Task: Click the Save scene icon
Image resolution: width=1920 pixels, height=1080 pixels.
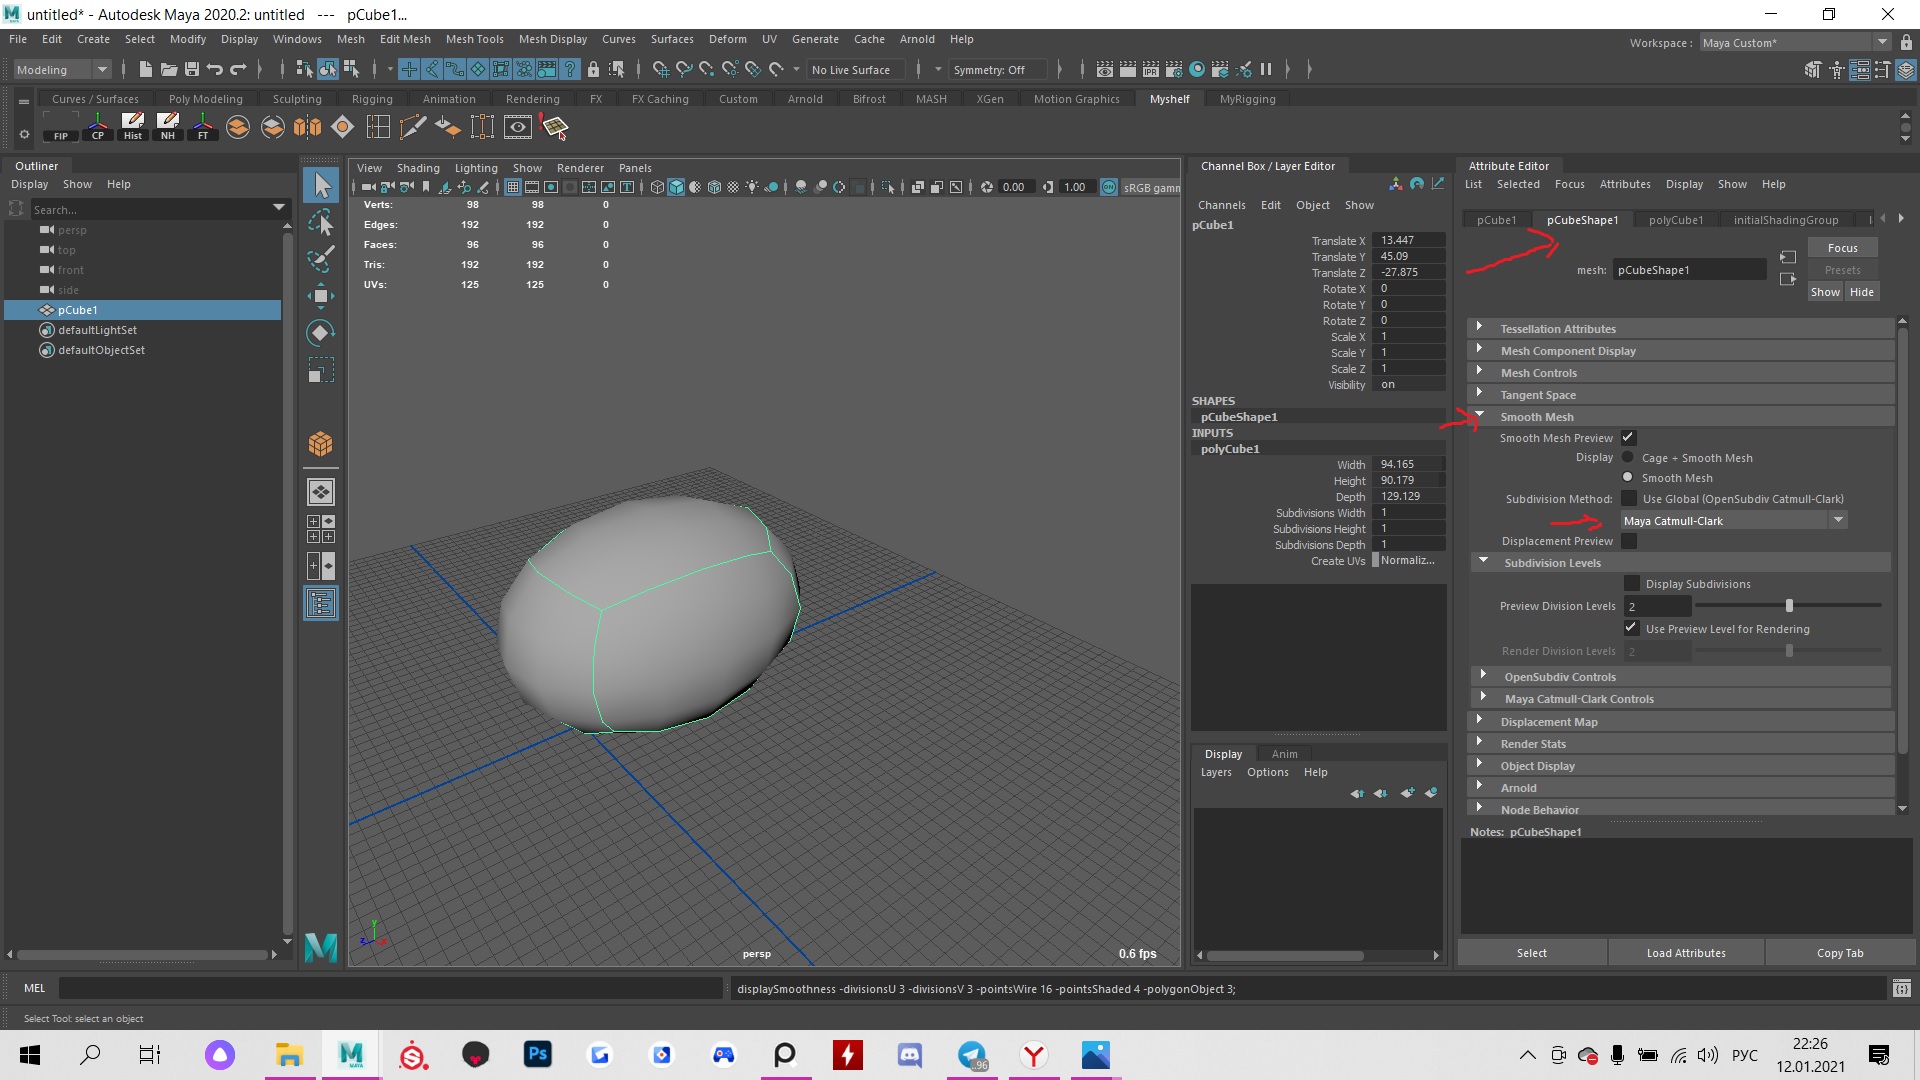Action: pyautogui.click(x=191, y=69)
